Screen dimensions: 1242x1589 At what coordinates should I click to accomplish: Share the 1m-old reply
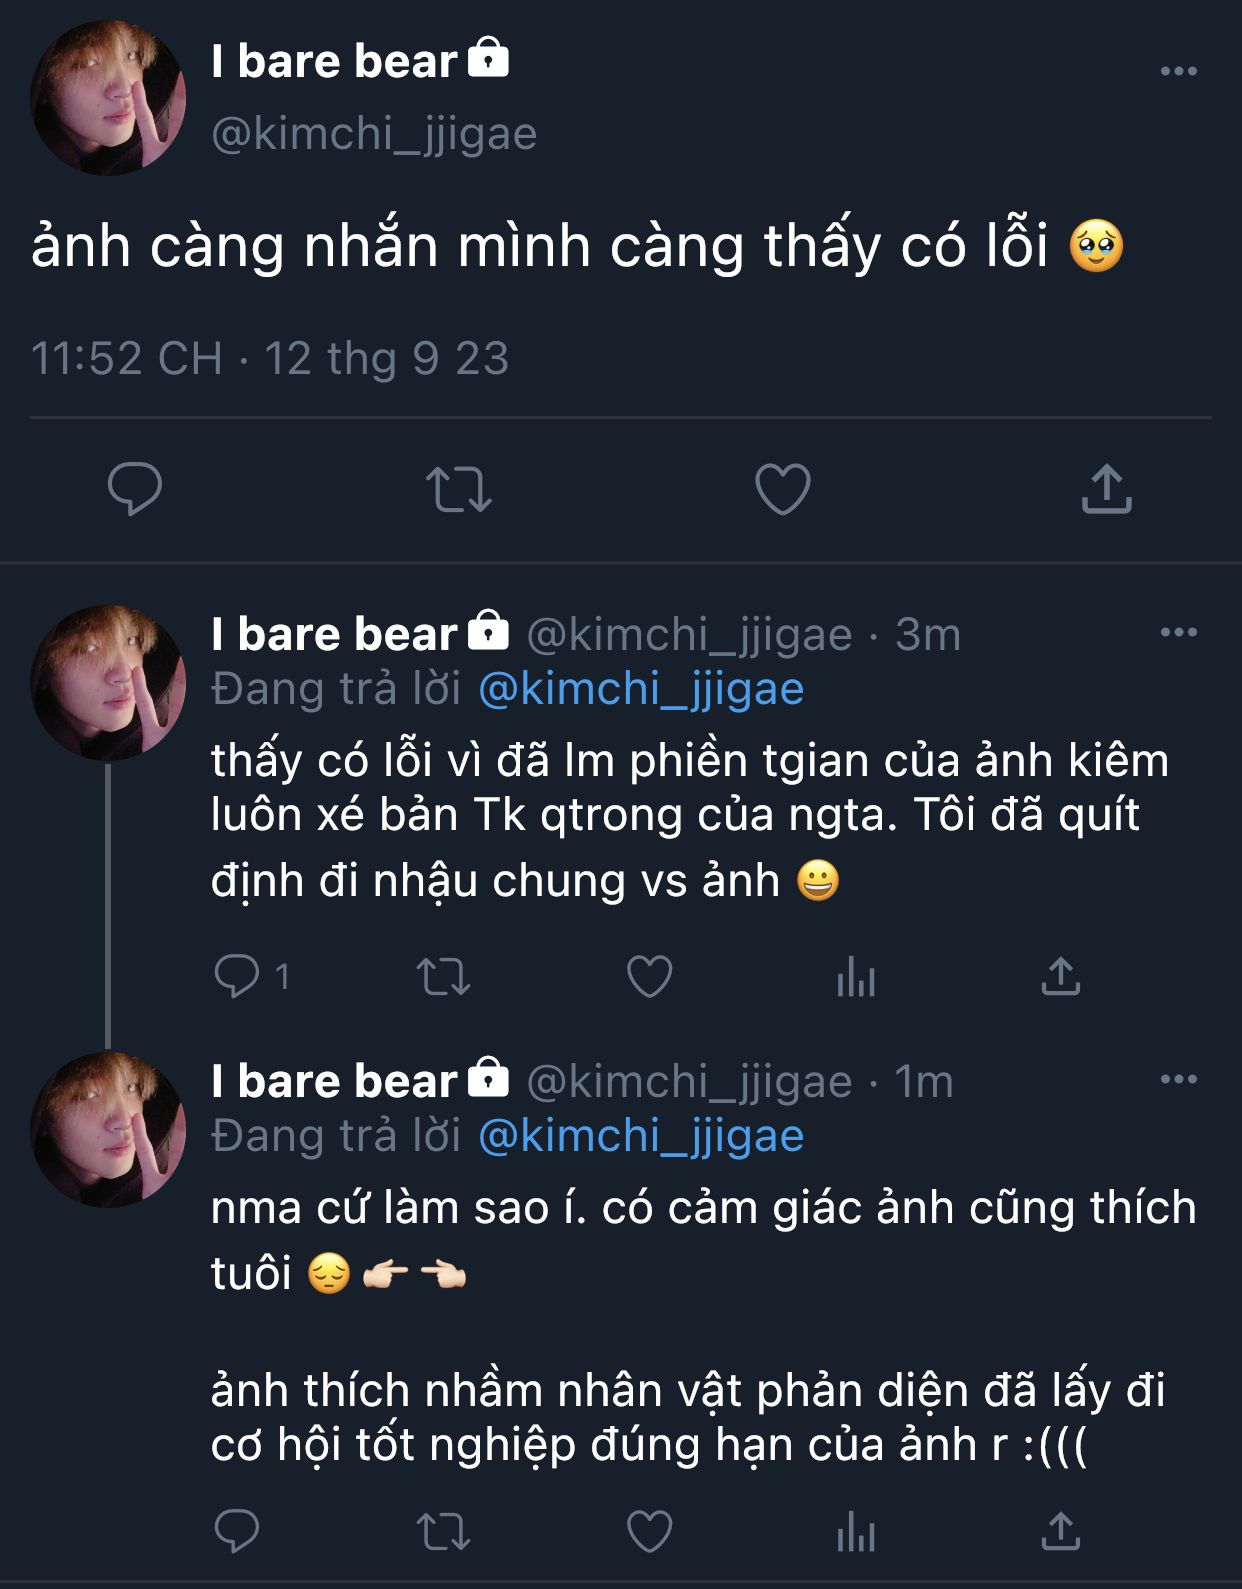1060,1531
